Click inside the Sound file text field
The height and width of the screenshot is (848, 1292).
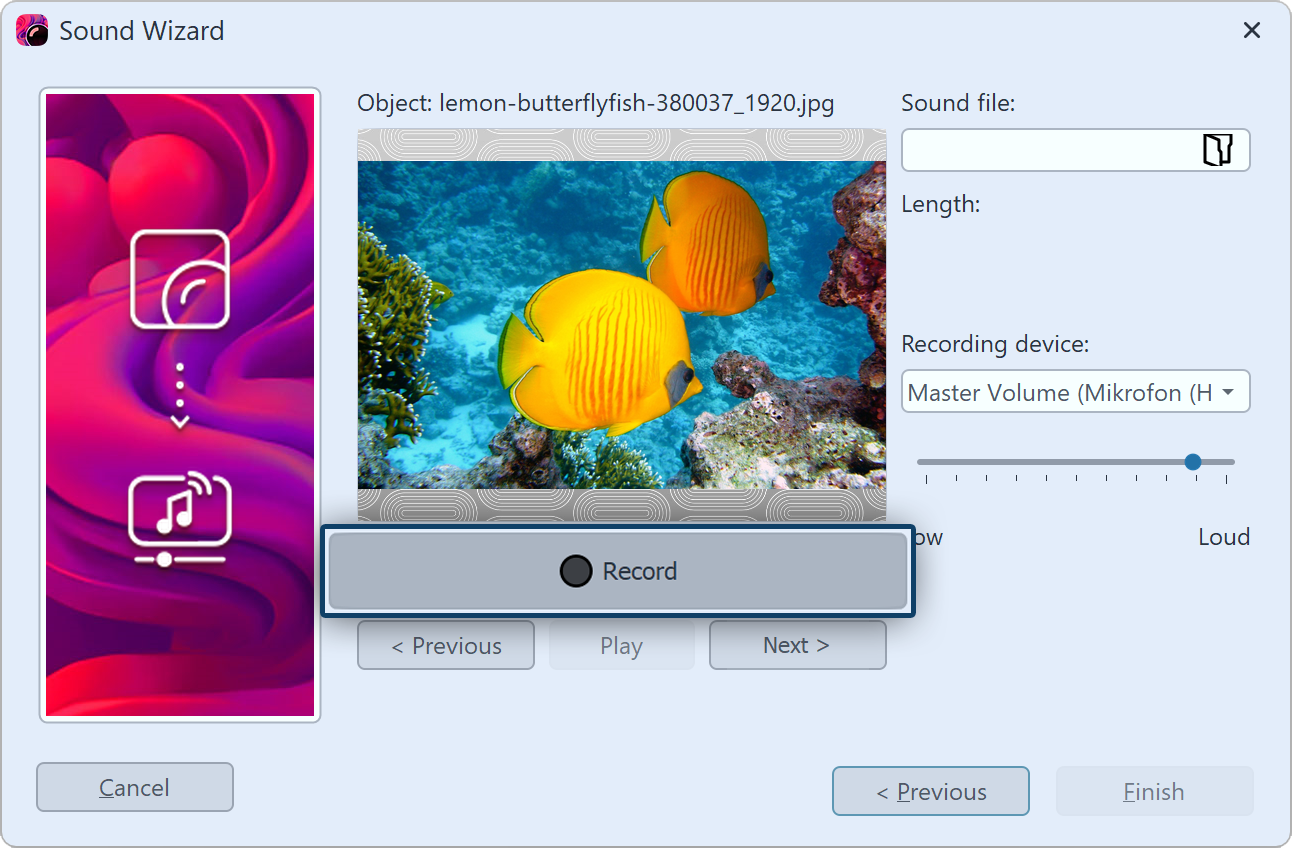pyautogui.click(x=1048, y=150)
